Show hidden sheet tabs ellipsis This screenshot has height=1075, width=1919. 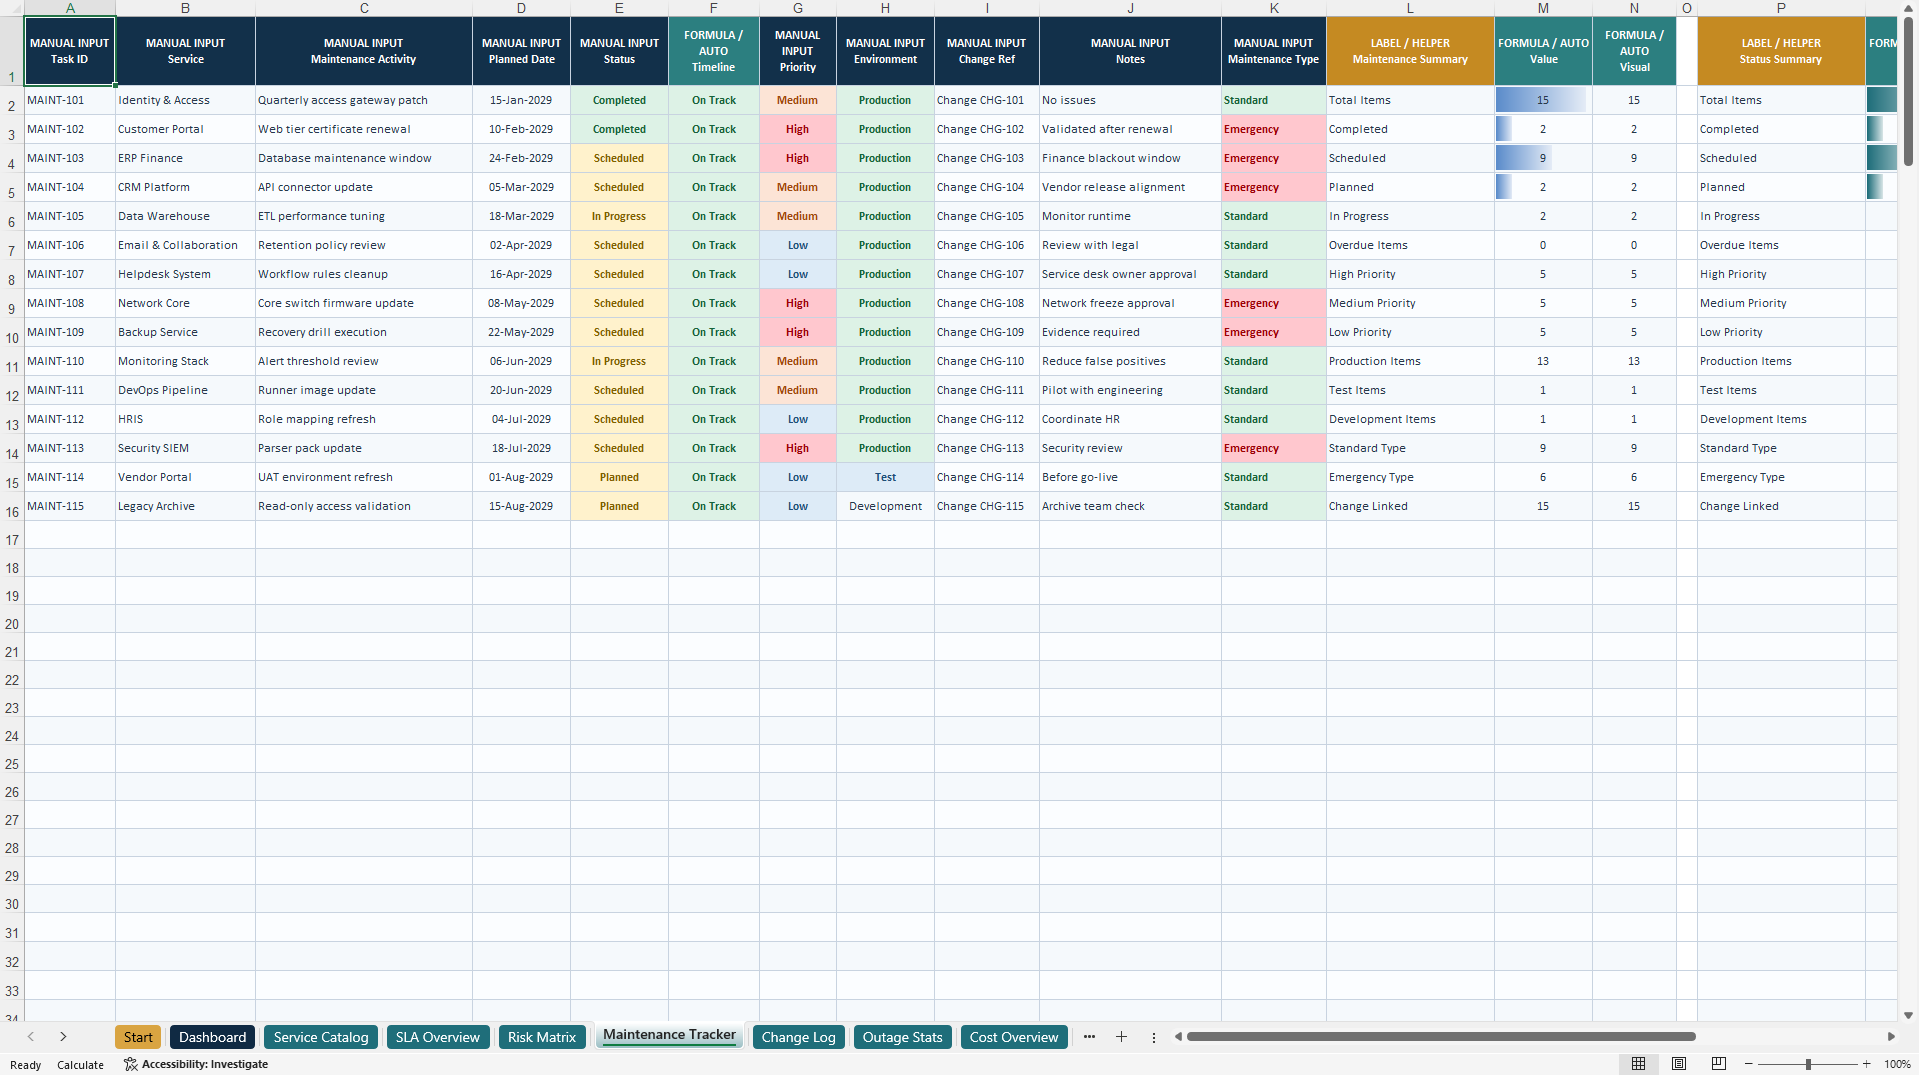click(1089, 1037)
